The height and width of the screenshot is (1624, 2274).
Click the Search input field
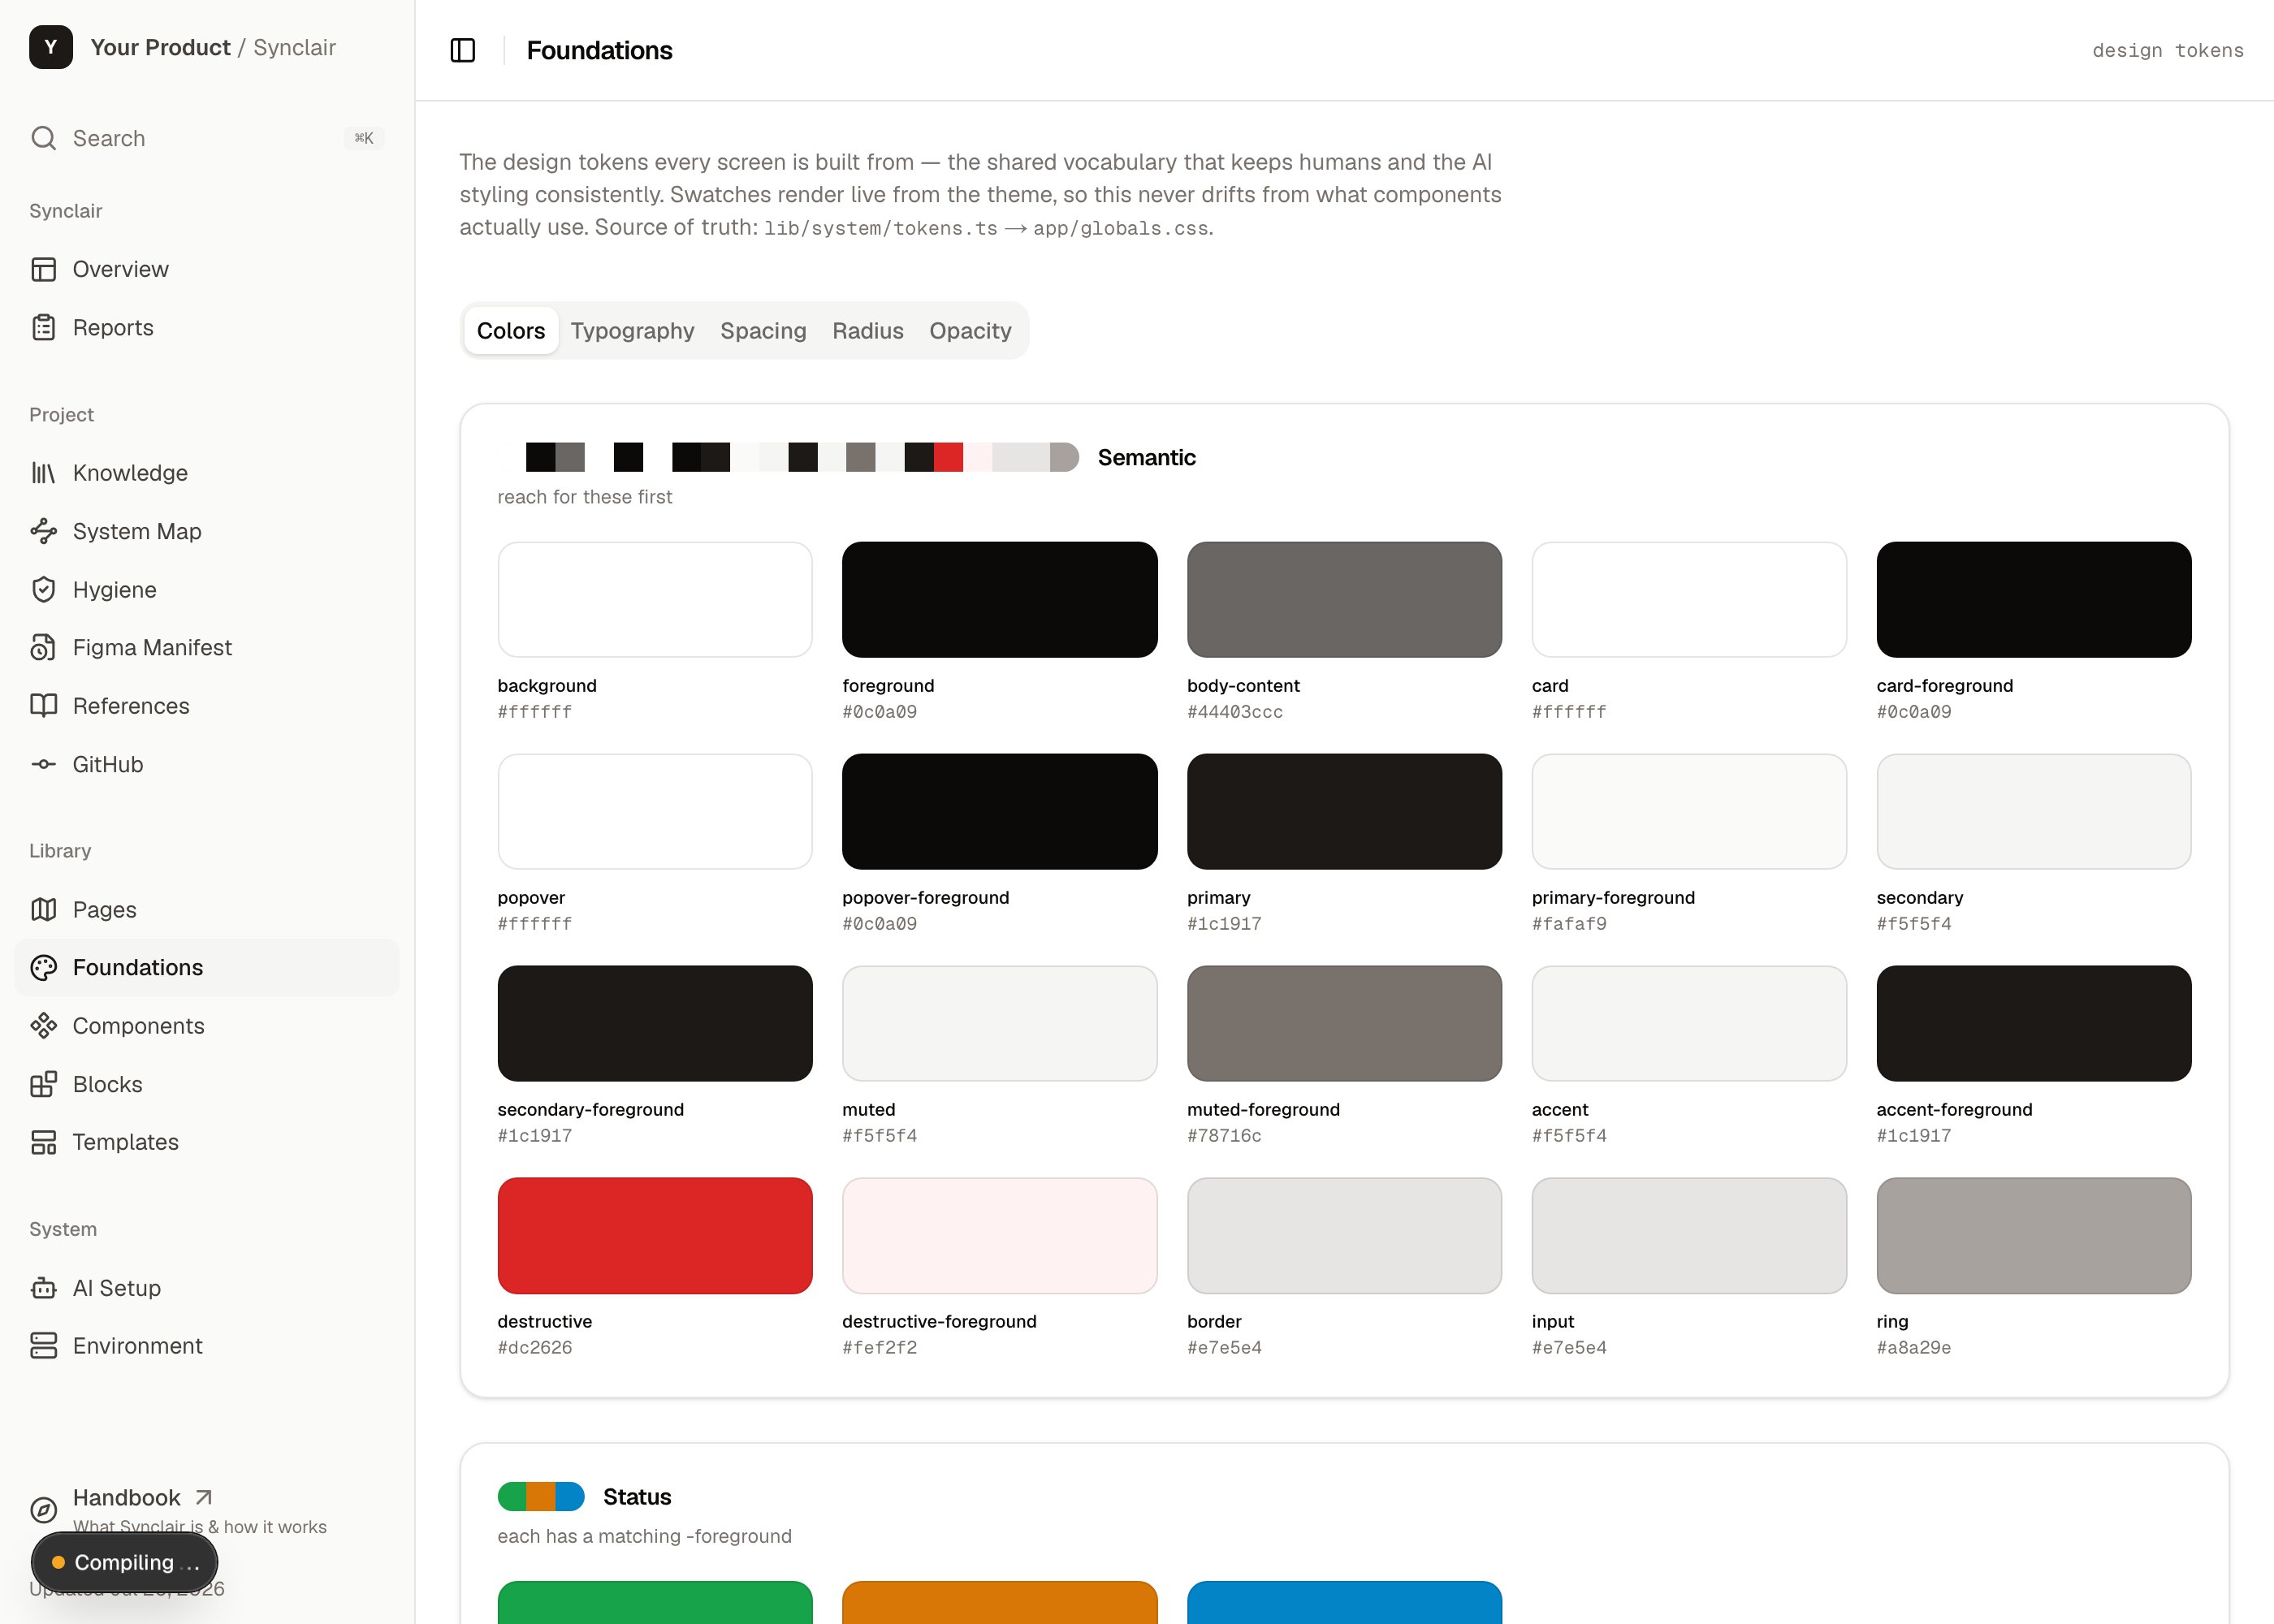pyautogui.click(x=207, y=138)
